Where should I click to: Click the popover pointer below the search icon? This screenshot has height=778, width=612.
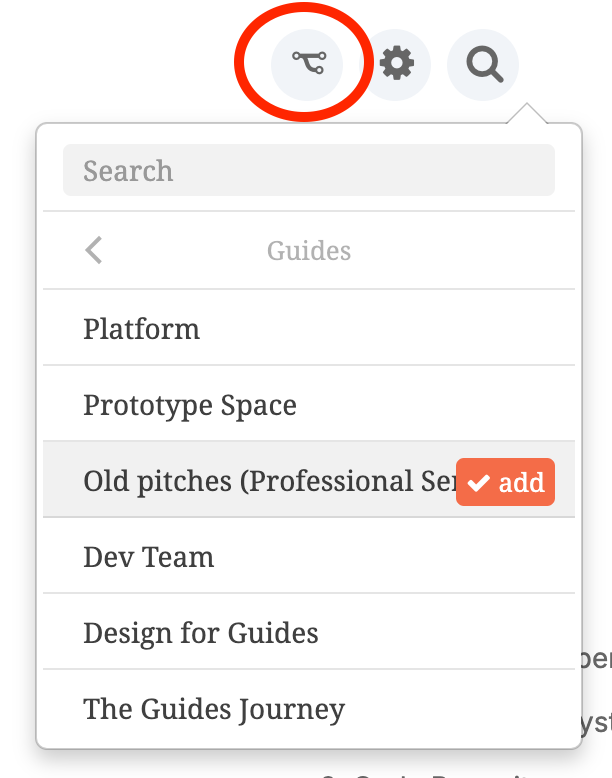pyautogui.click(x=527, y=113)
